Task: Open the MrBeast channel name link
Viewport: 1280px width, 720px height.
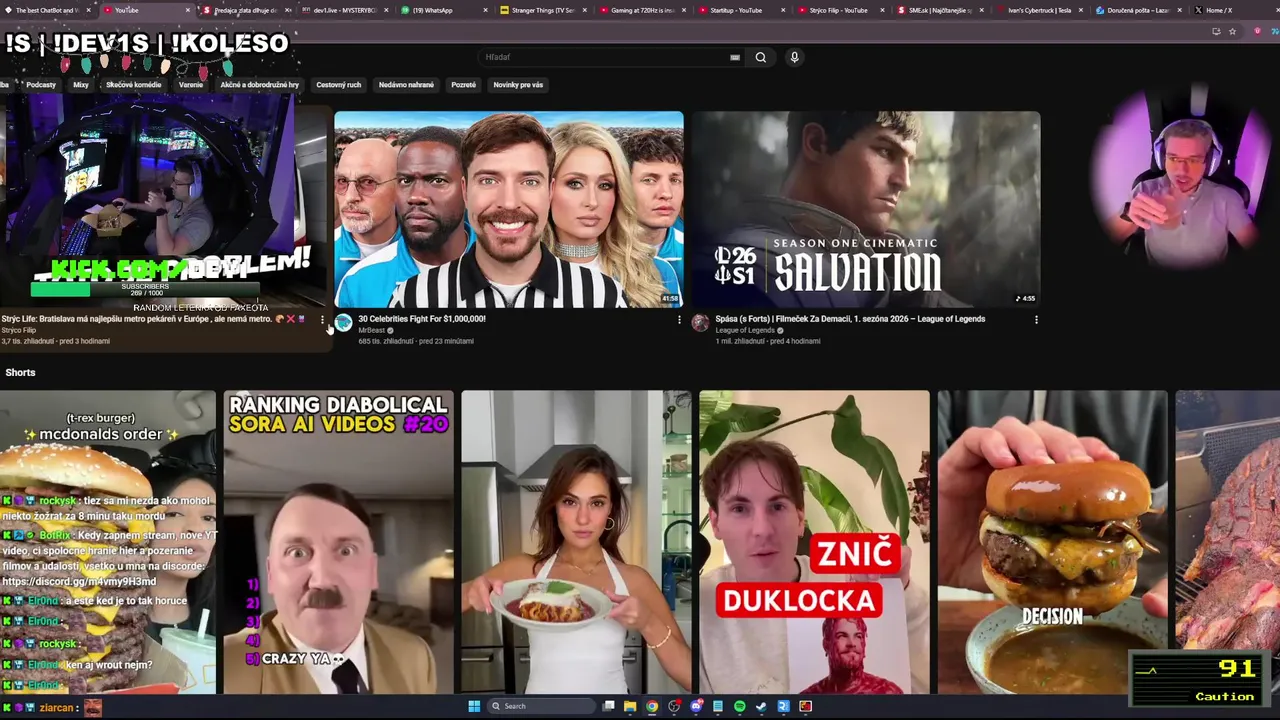Action: tap(371, 330)
